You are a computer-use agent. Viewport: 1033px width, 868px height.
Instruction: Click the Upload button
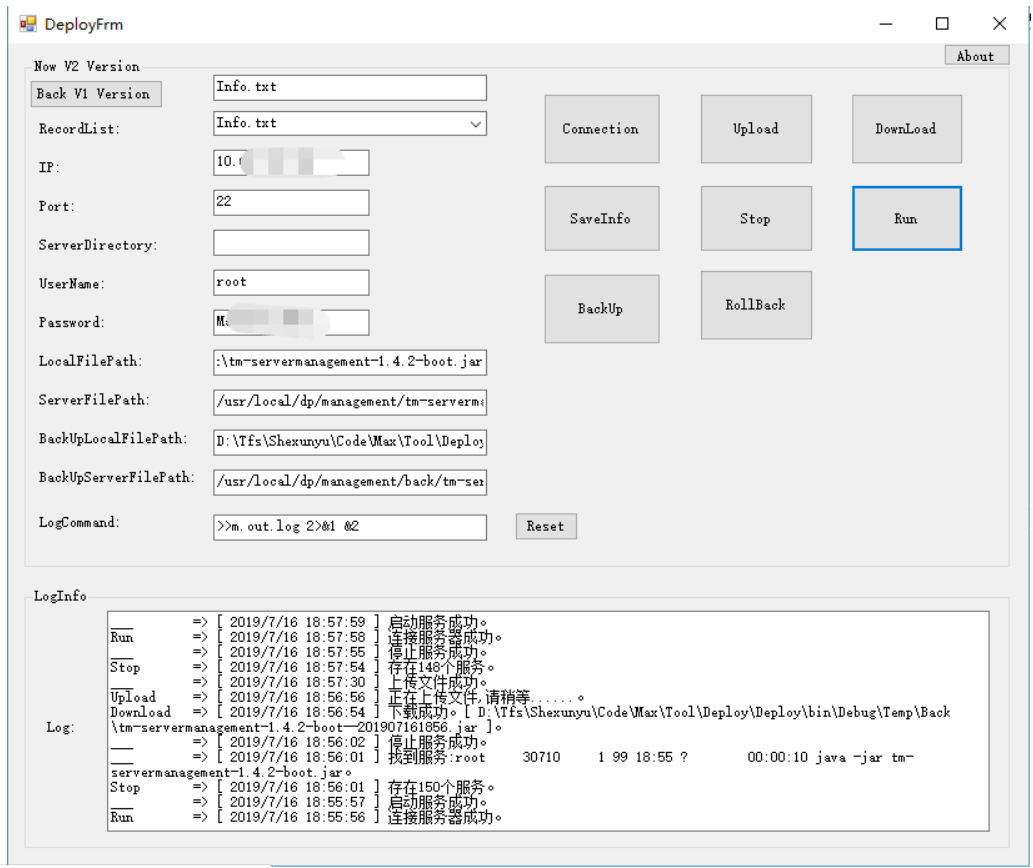click(x=756, y=129)
